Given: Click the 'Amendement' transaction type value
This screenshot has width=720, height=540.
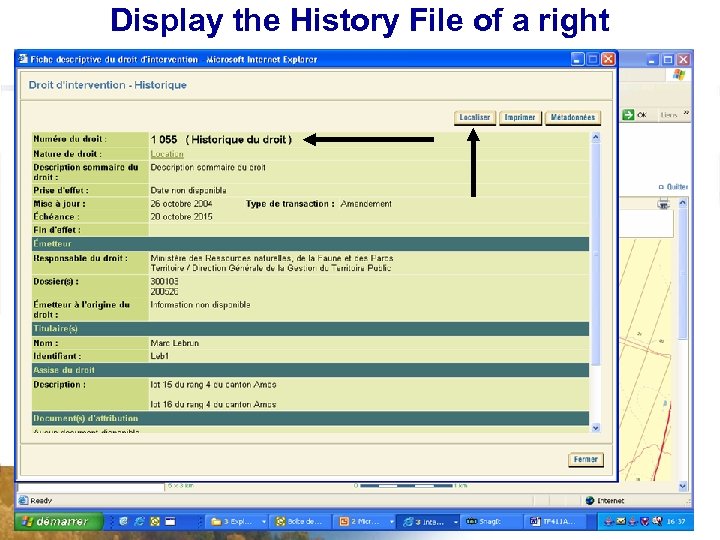Looking at the screenshot, I should click(366, 204).
